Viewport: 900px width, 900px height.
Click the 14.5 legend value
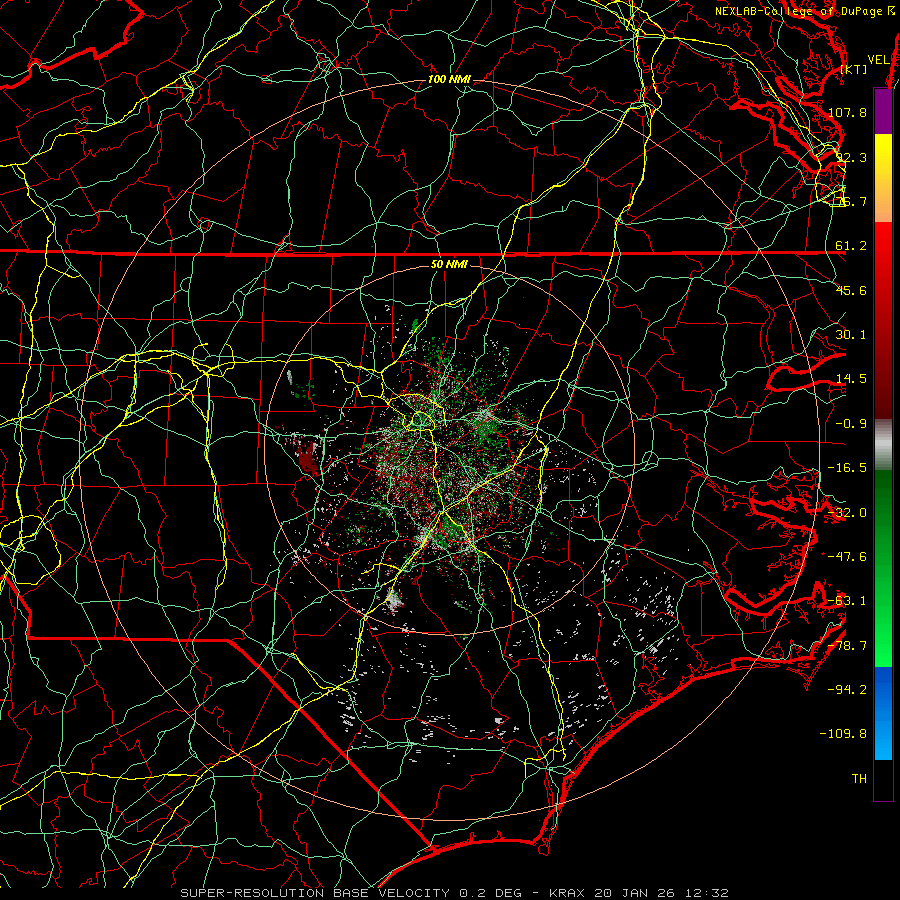(851, 379)
